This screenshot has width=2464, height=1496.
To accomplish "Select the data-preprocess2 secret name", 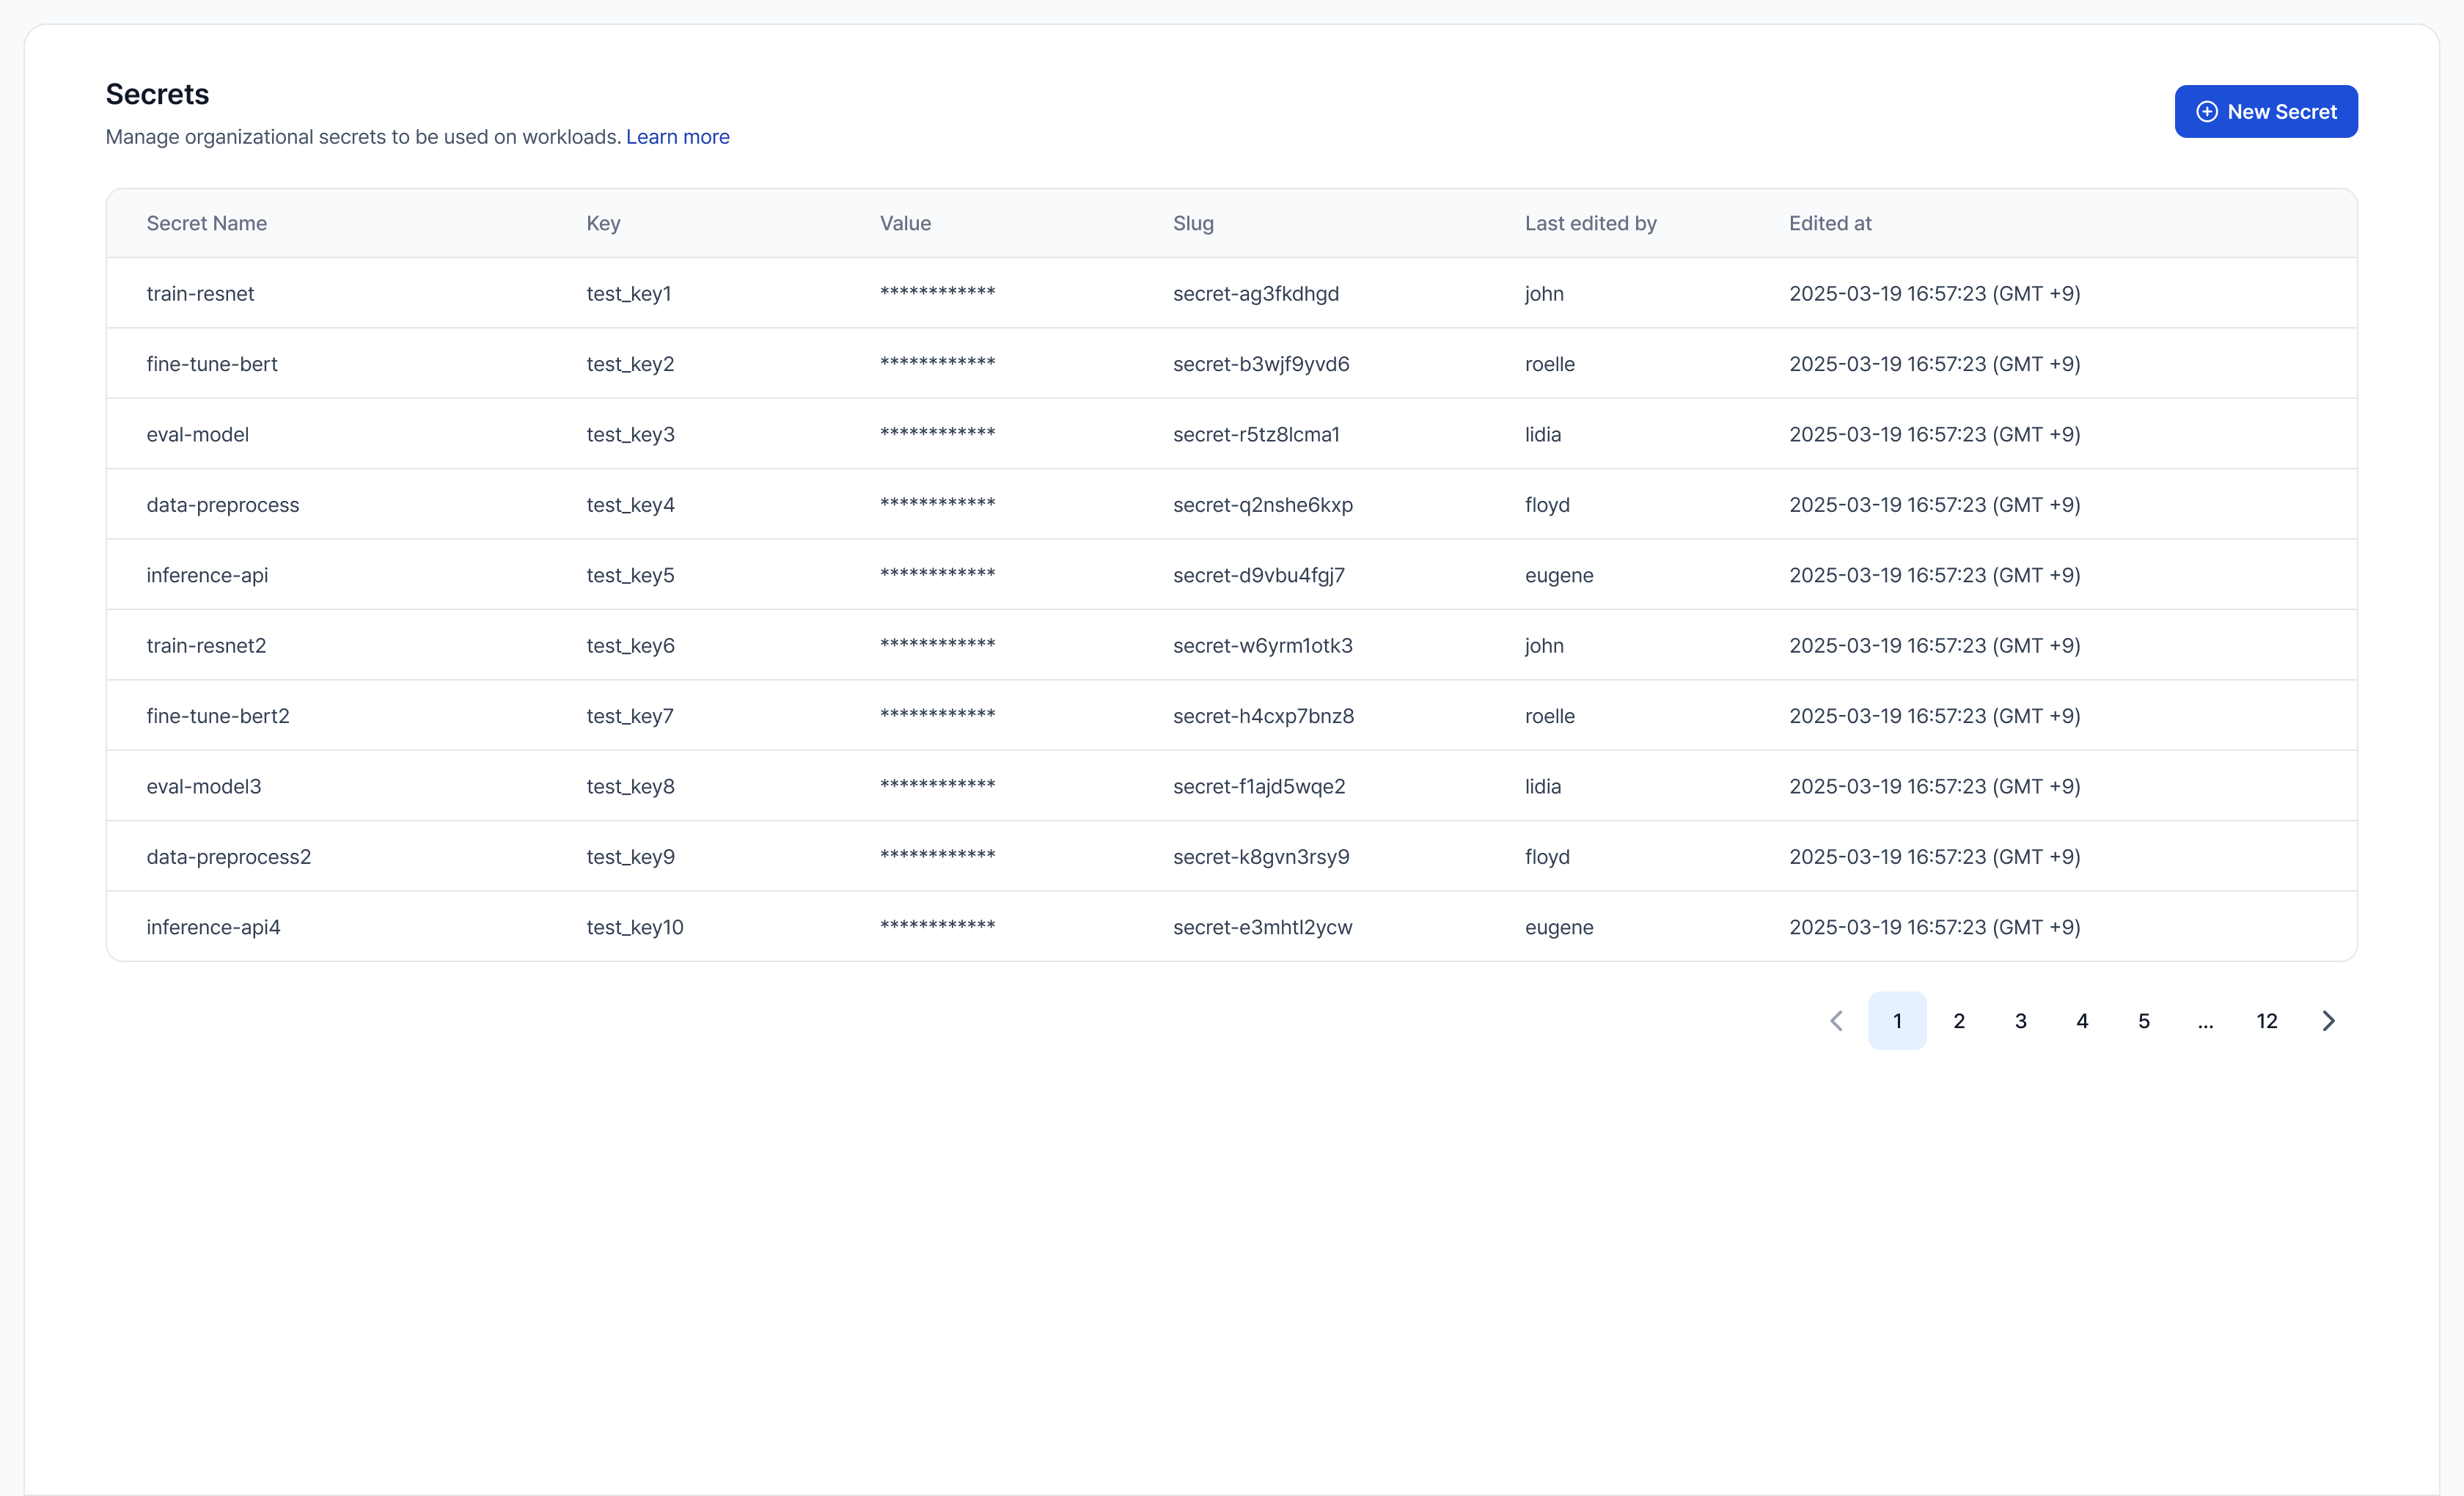I will point(228,856).
